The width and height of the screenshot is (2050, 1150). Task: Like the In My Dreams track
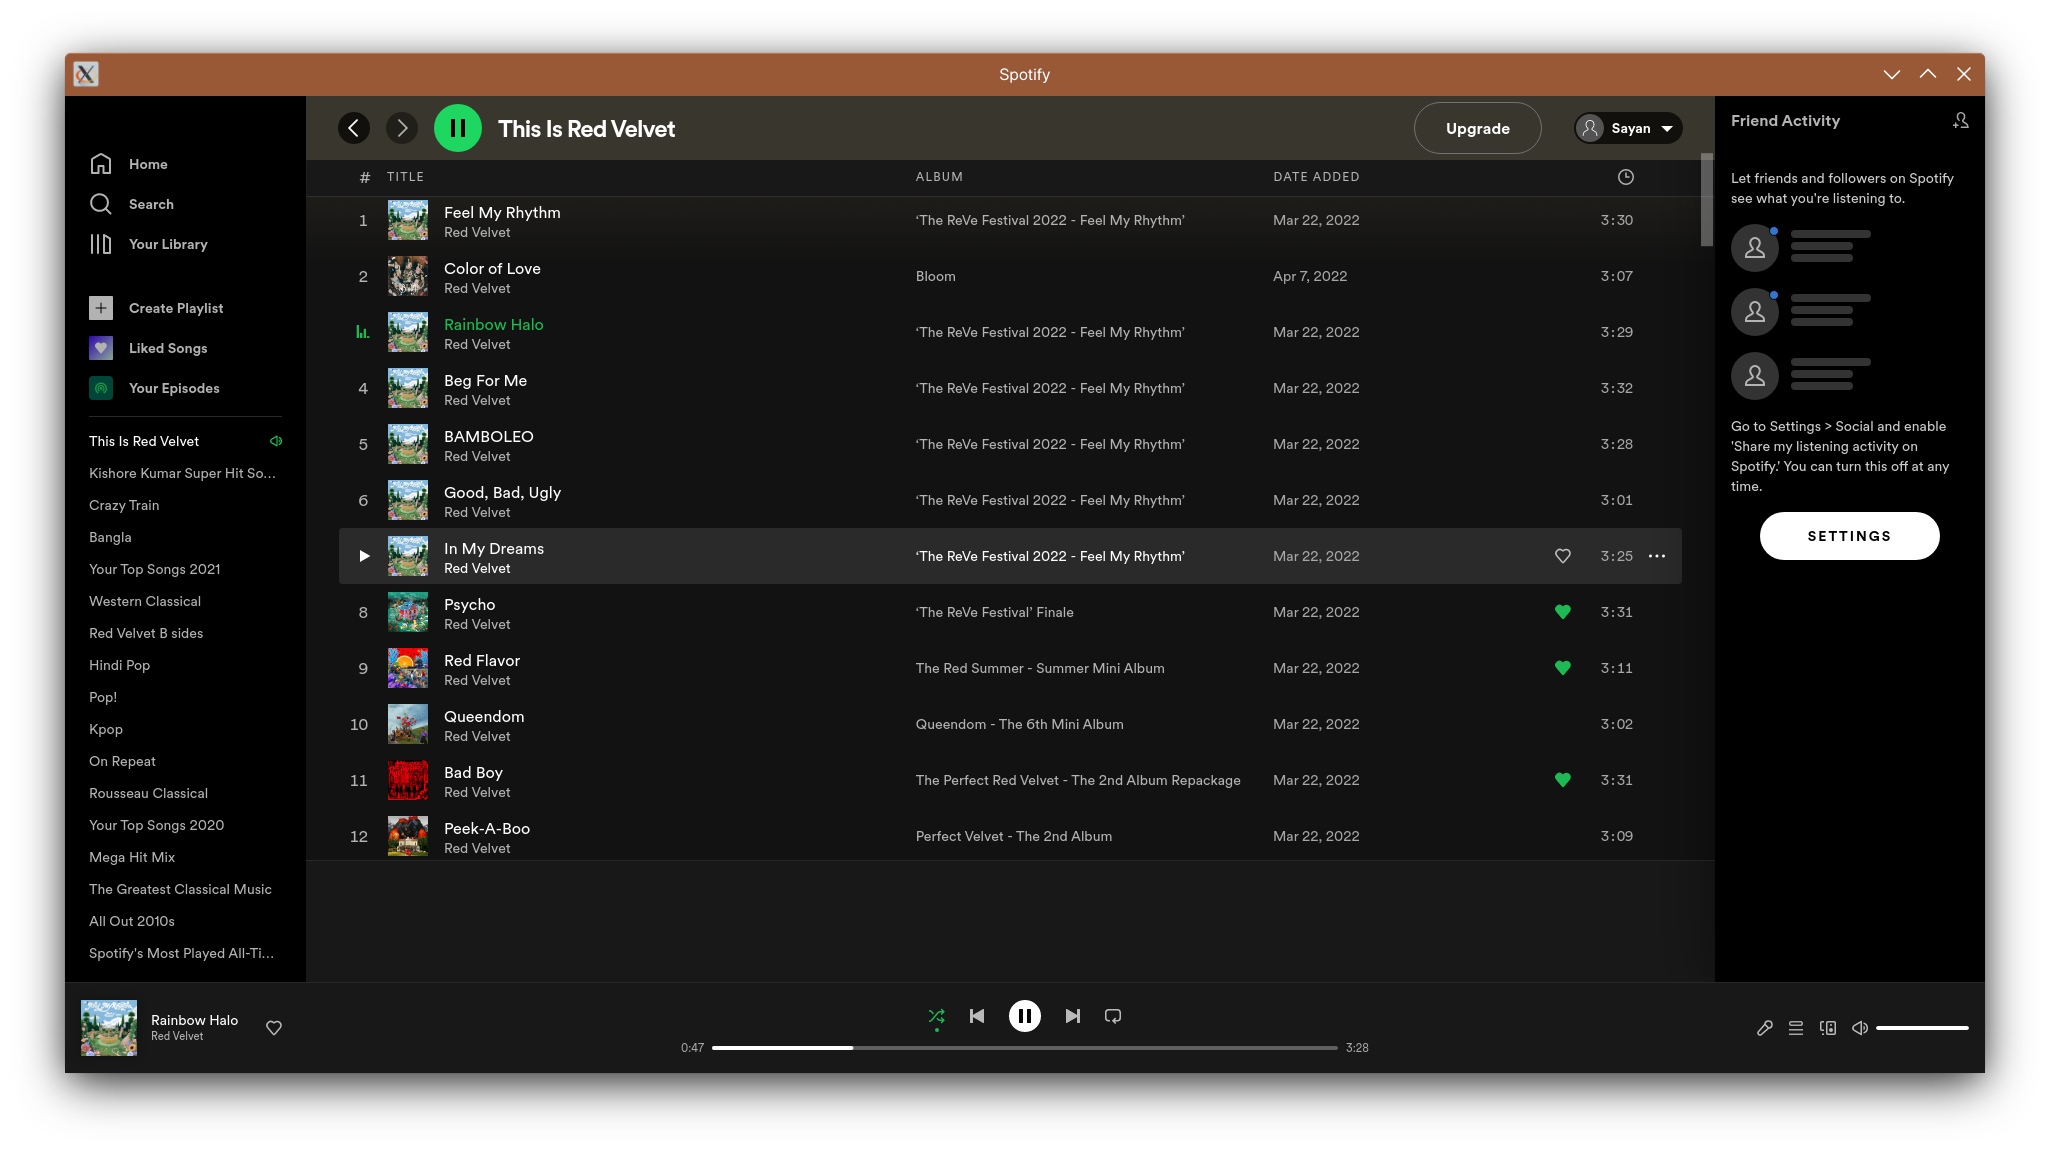coord(1562,556)
